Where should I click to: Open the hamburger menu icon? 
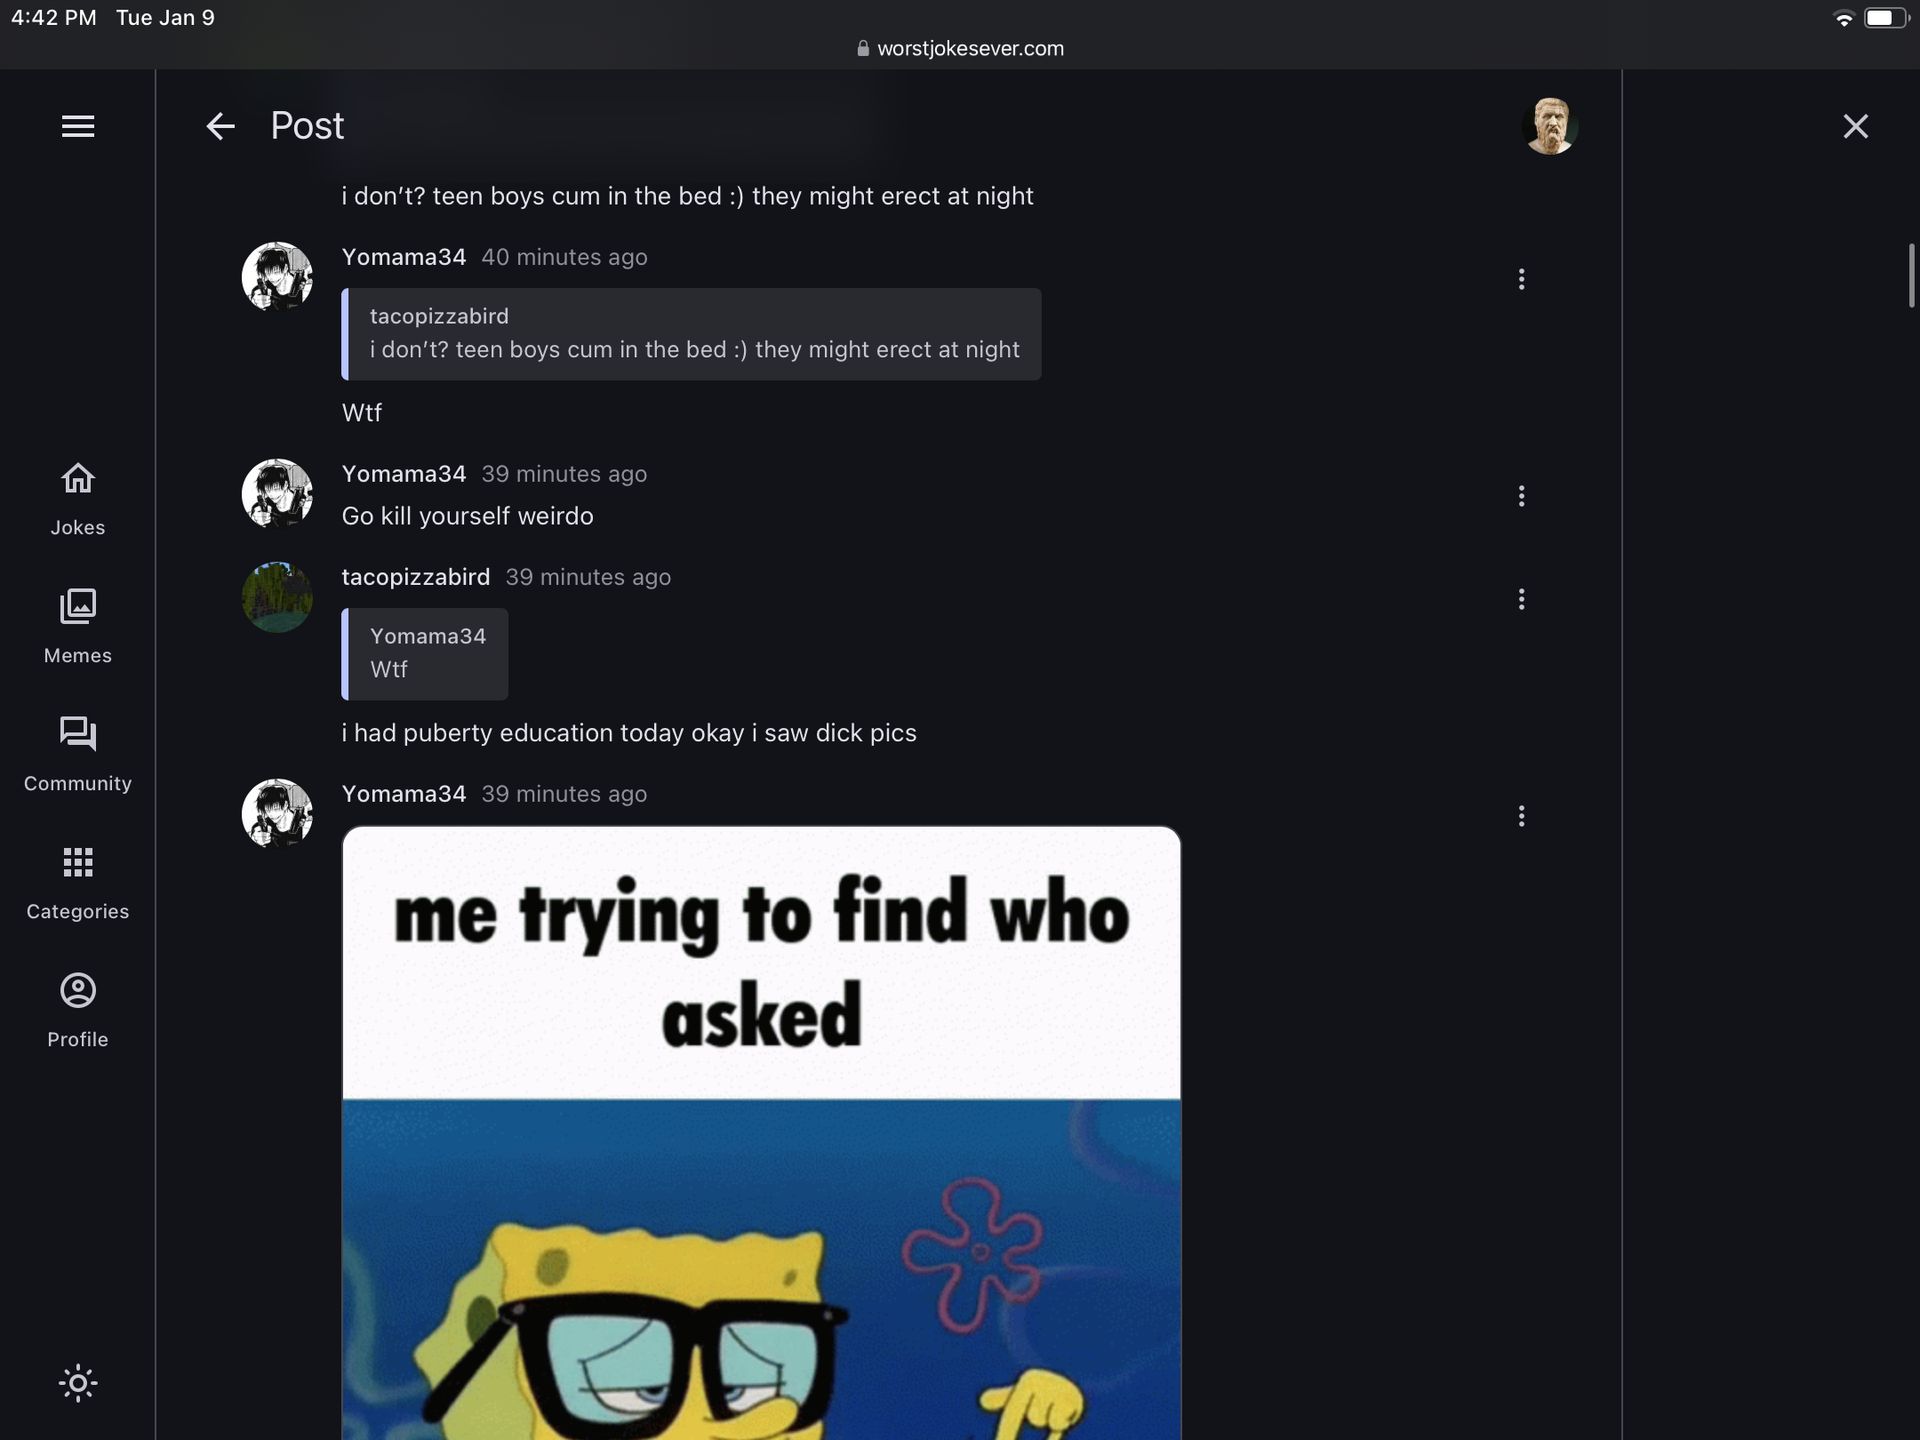(x=78, y=126)
